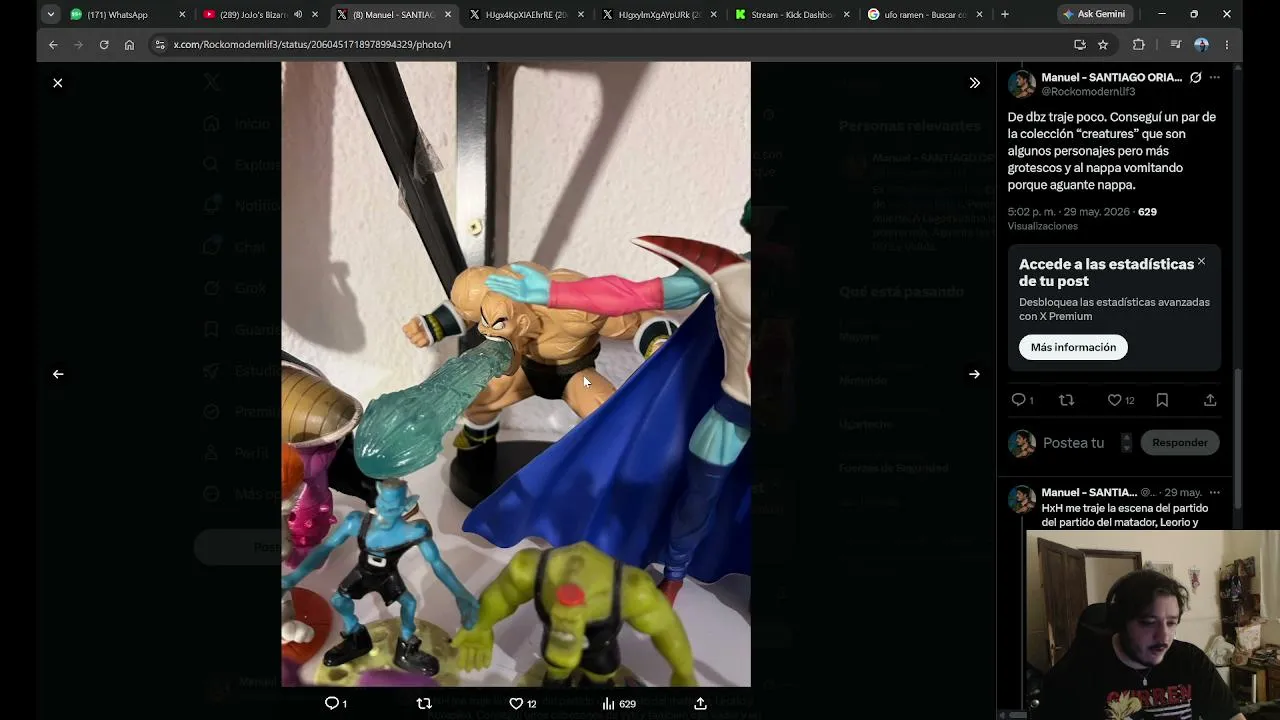Open the '5:02 p. m. · 29 may. 2026' timestamp
Image resolution: width=1280 pixels, height=720 pixels.
(x=1069, y=212)
